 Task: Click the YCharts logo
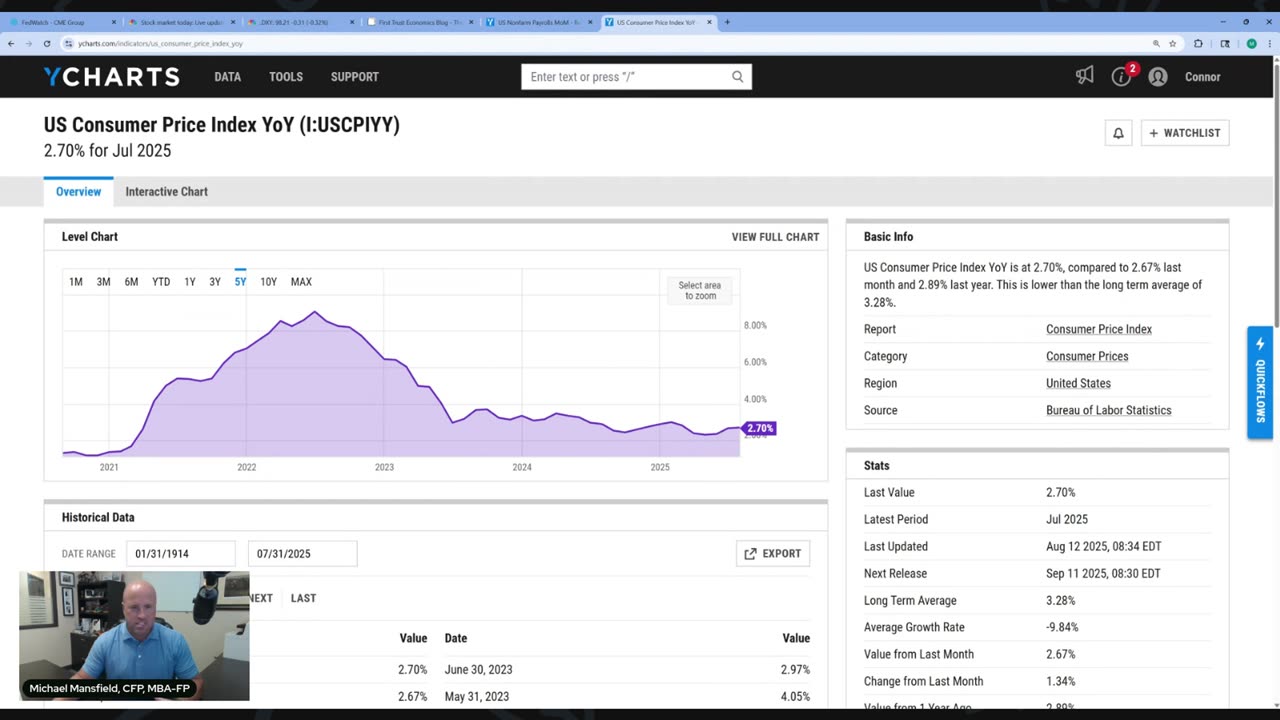tap(111, 77)
